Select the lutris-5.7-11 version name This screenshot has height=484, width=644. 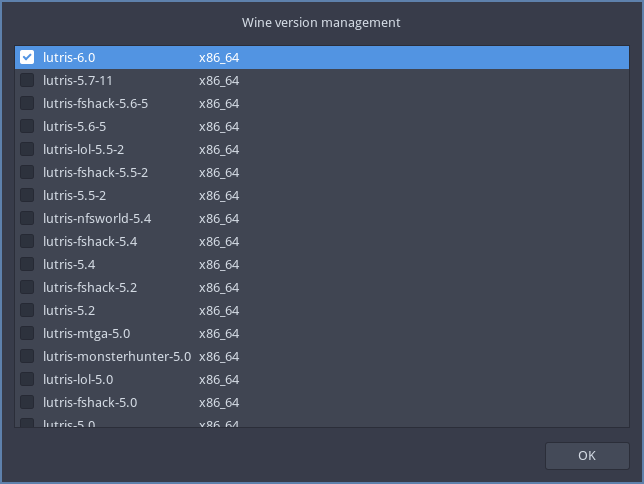[78, 81]
